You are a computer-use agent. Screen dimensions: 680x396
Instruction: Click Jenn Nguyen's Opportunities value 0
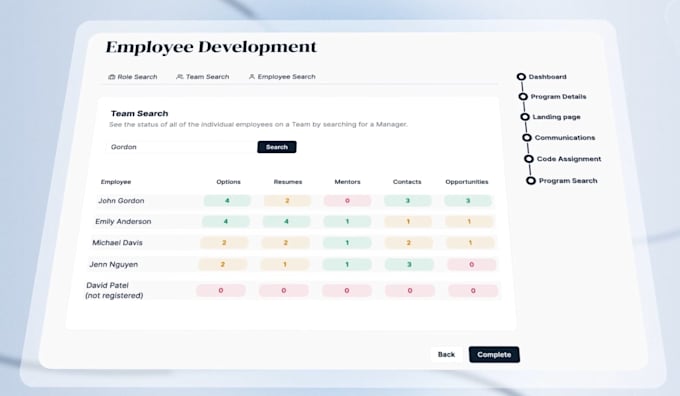coord(471,264)
